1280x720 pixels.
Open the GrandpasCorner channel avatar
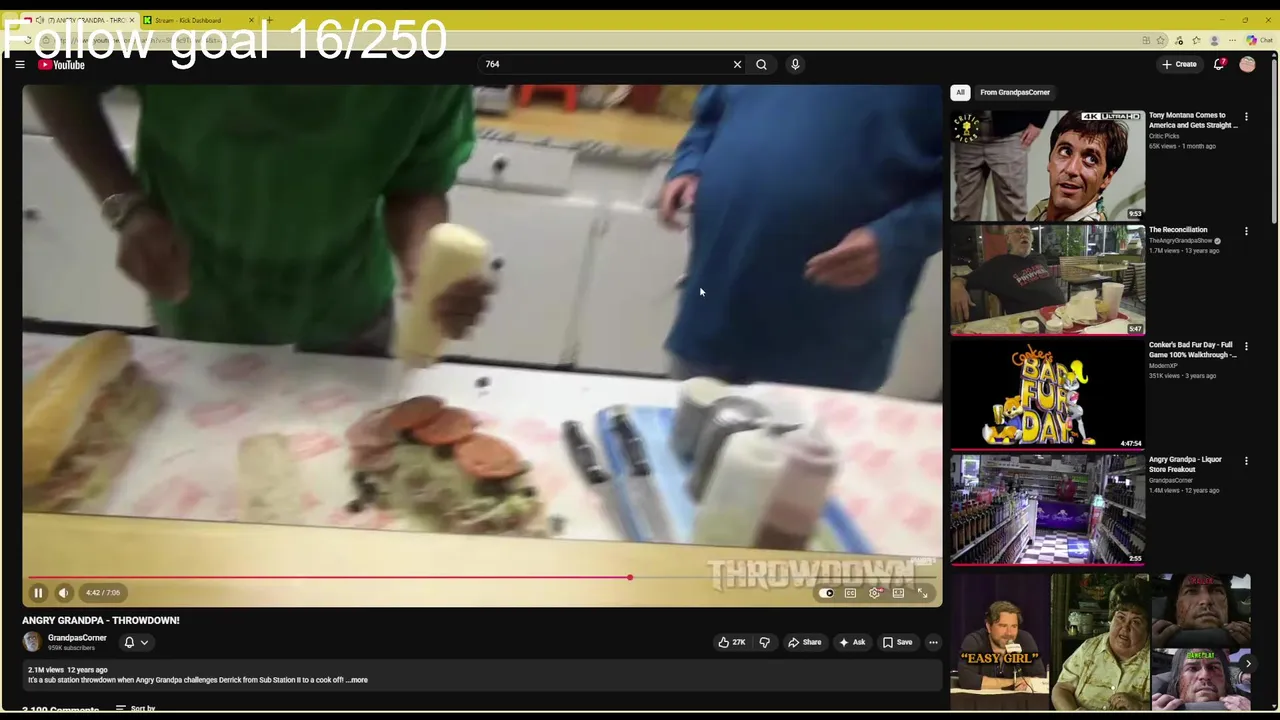pos(32,642)
